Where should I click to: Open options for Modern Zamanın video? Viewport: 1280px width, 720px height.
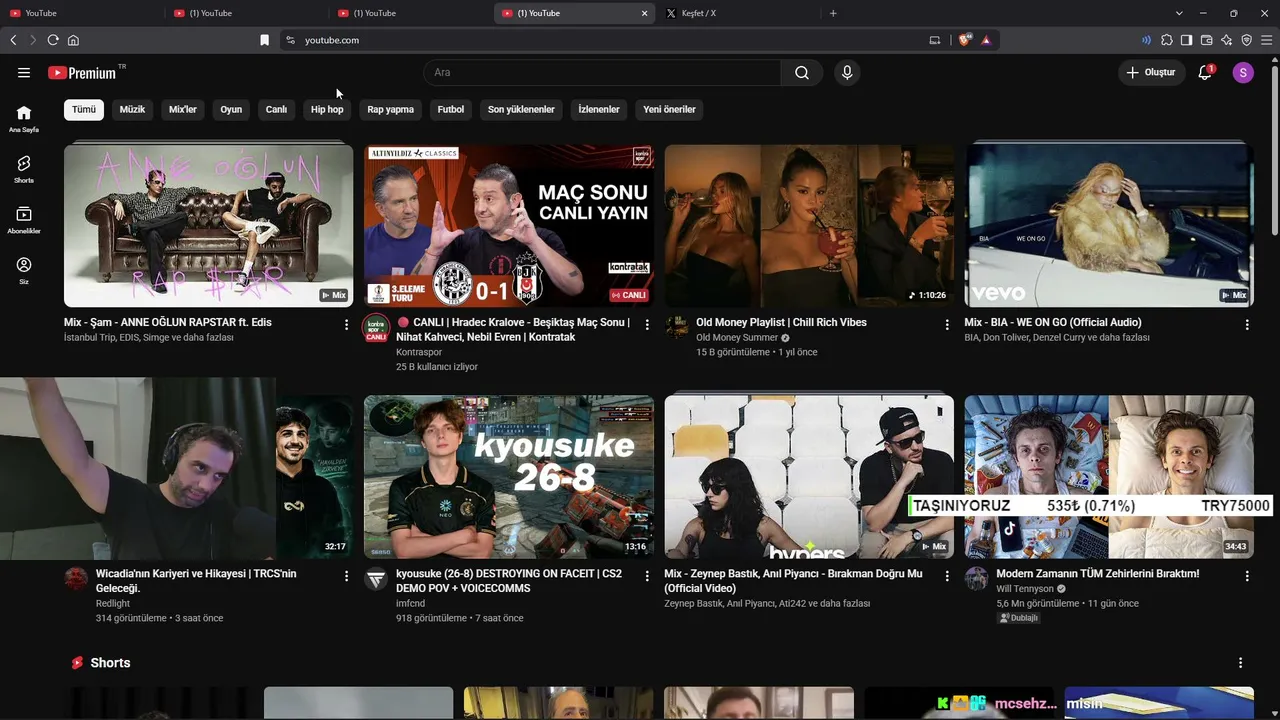coord(1247,576)
